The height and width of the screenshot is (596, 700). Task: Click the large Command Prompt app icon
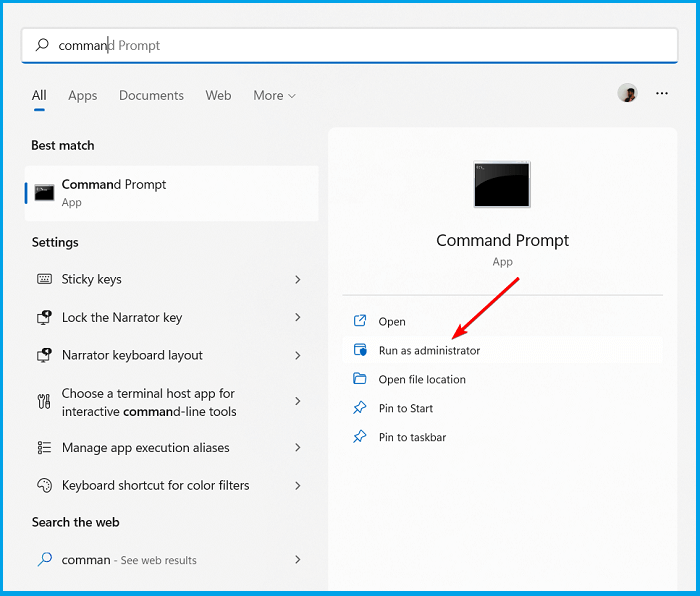click(502, 185)
